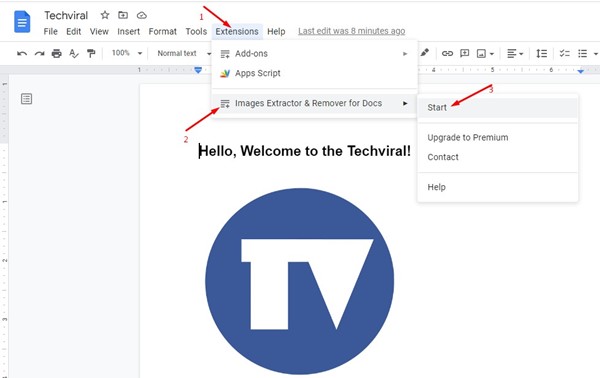Image resolution: width=600 pixels, height=378 pixels.
Task: Click the Techviral logo image in document
Action: point(300,281)
